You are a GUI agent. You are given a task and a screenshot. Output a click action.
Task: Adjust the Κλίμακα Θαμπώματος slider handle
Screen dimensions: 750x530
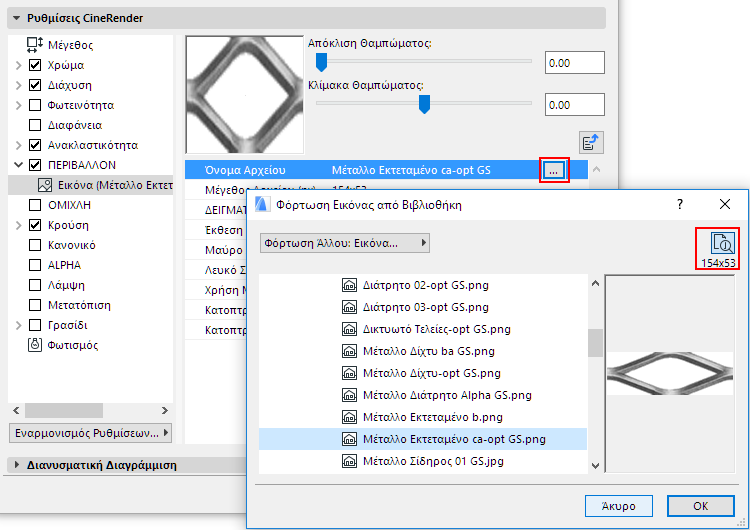pyautogui.click(x=424, y=104)
